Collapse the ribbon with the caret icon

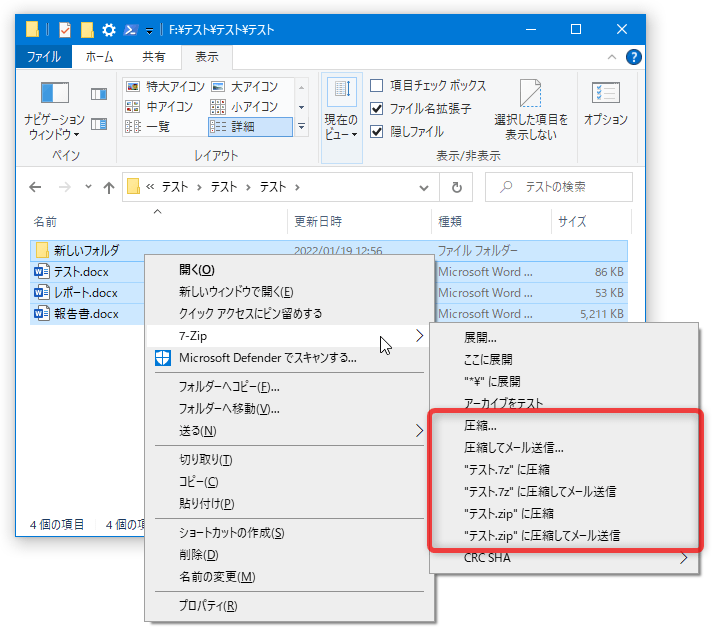[612, 57]
